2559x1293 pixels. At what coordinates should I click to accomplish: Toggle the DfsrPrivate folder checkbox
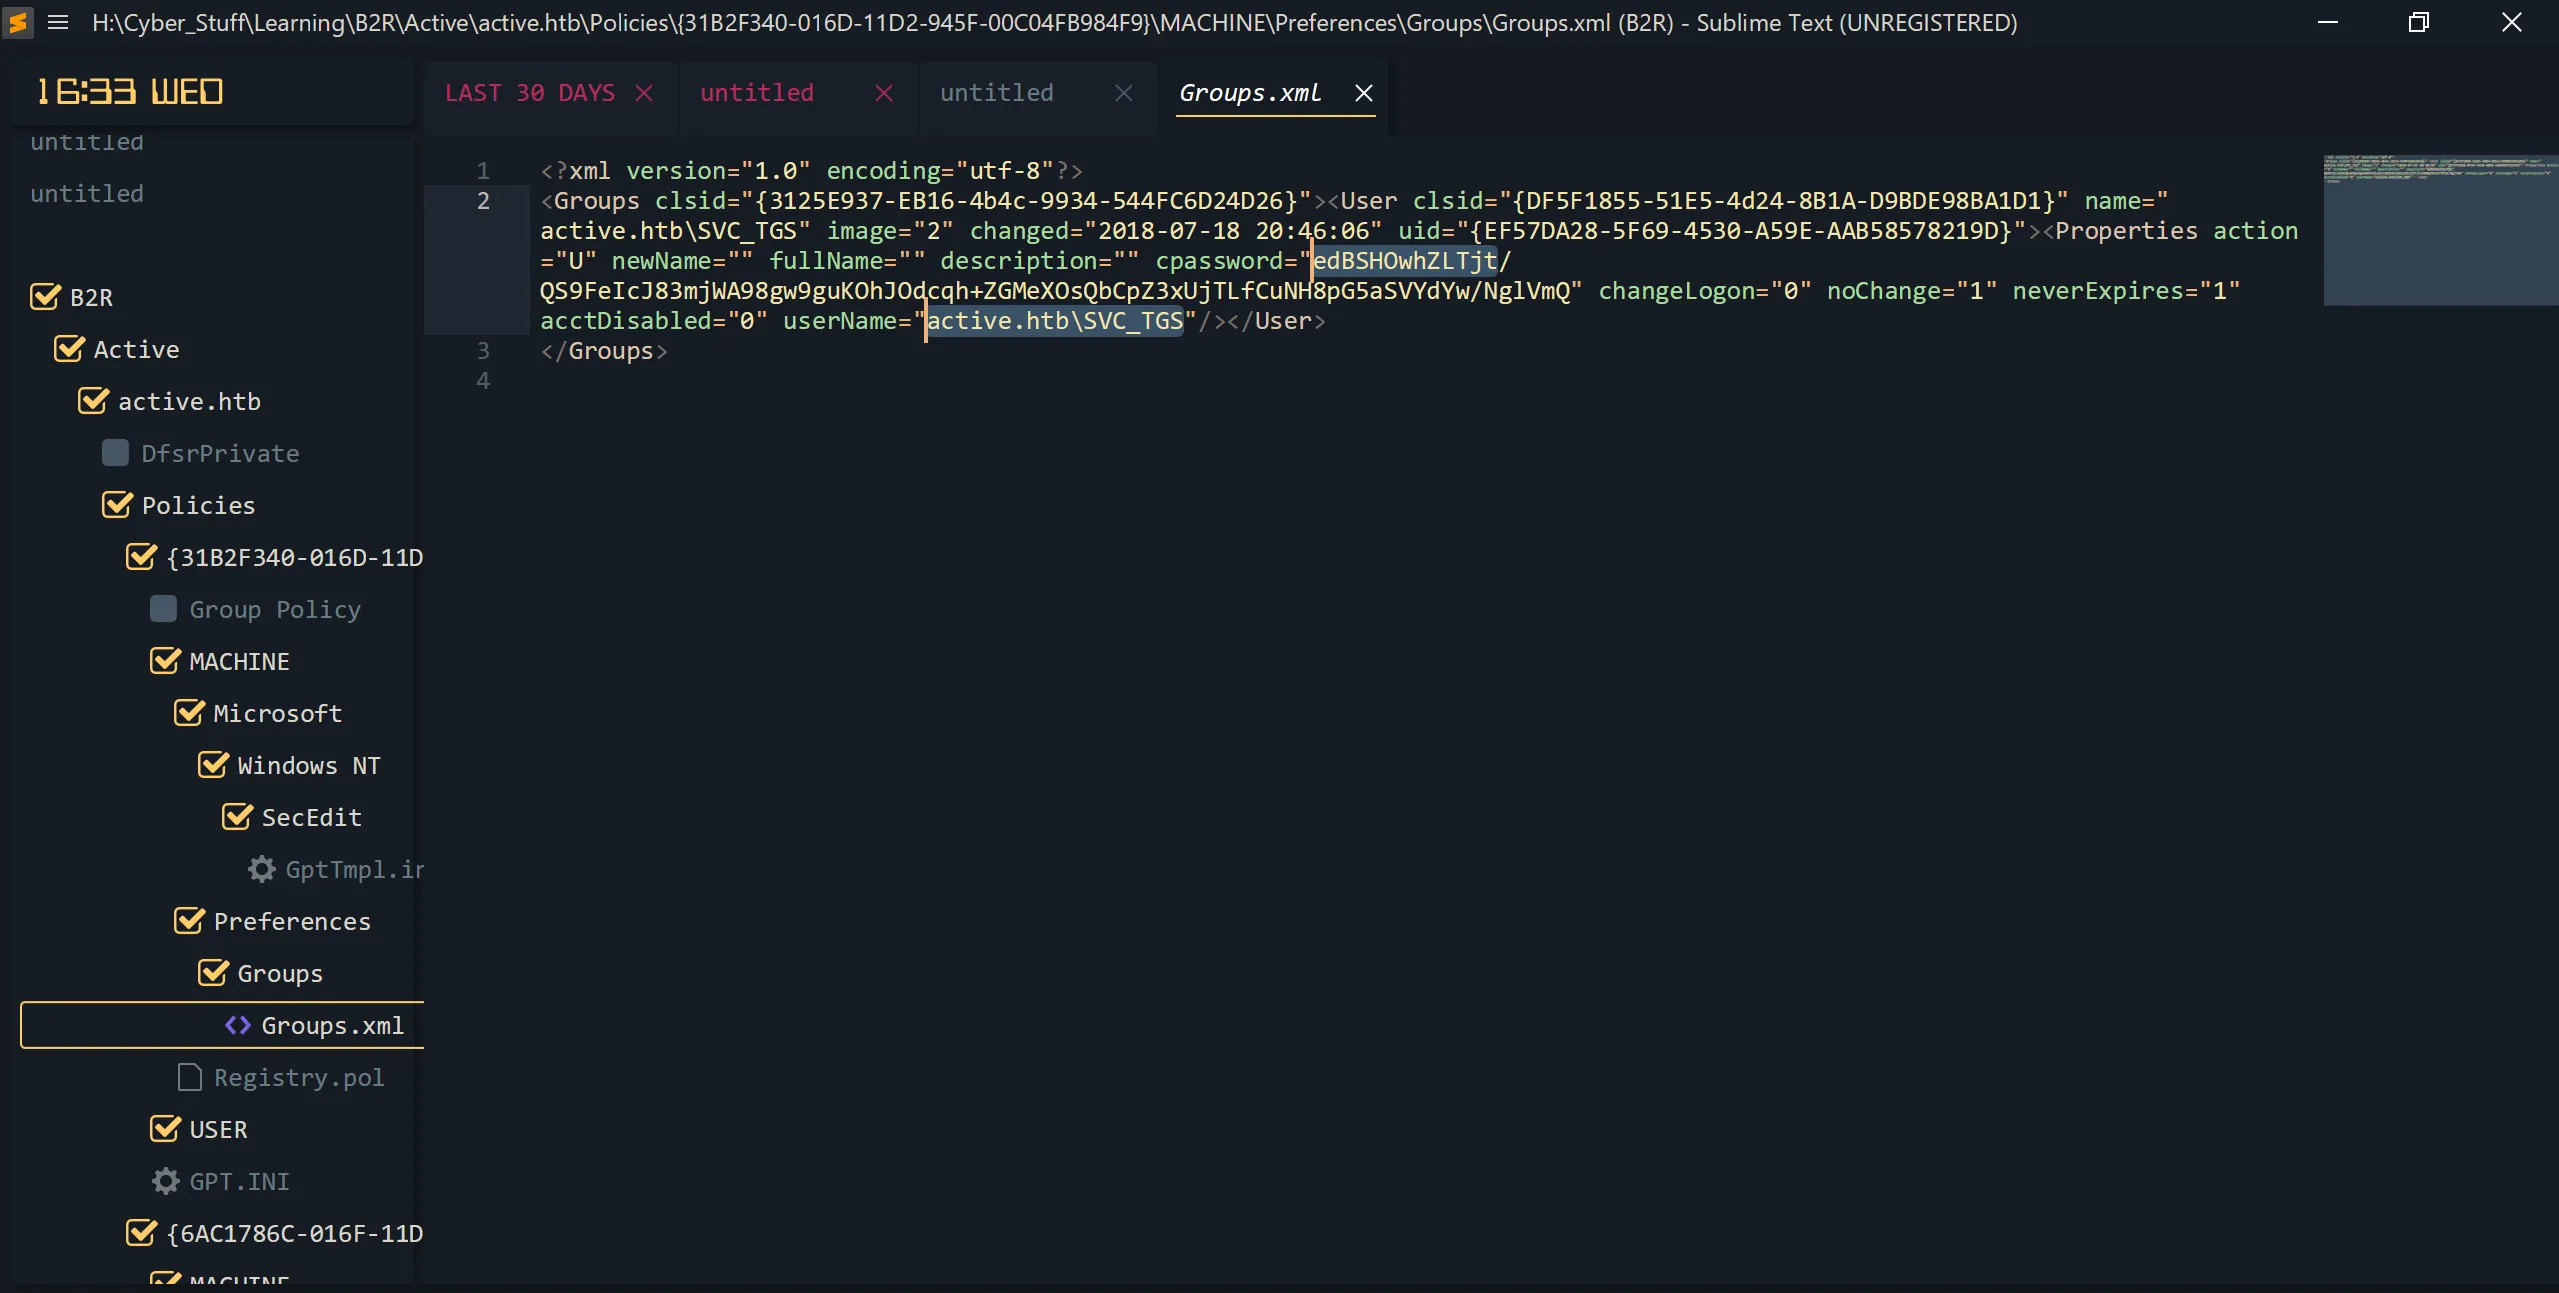click(x=116, y=453)
